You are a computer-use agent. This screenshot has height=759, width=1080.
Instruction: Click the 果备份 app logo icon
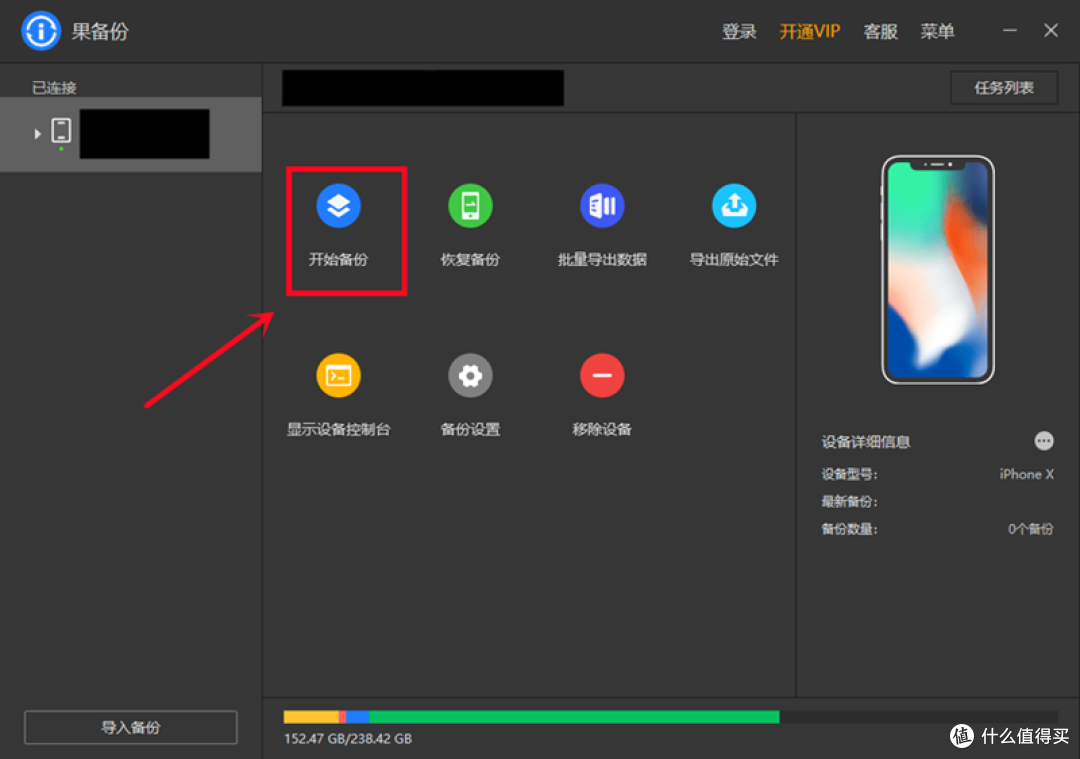click(x=41, y=31)
